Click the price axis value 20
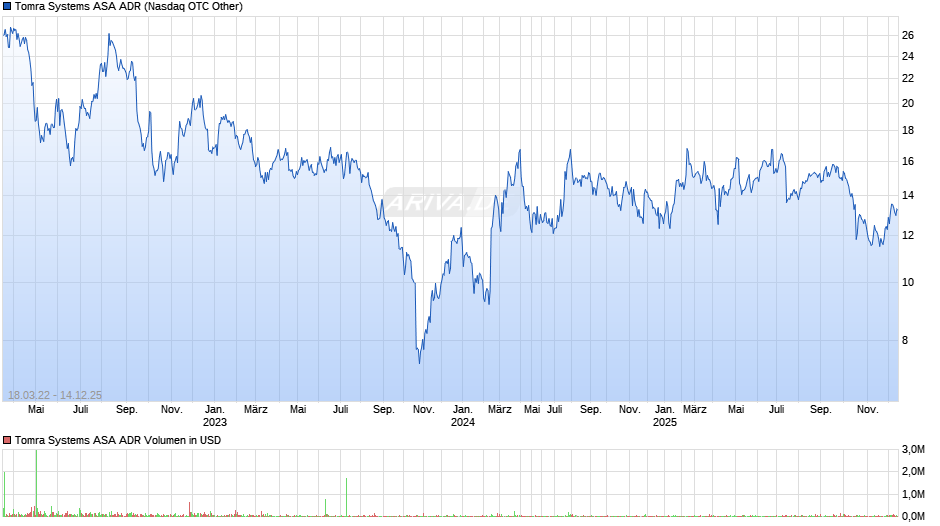 pos(908,103)
